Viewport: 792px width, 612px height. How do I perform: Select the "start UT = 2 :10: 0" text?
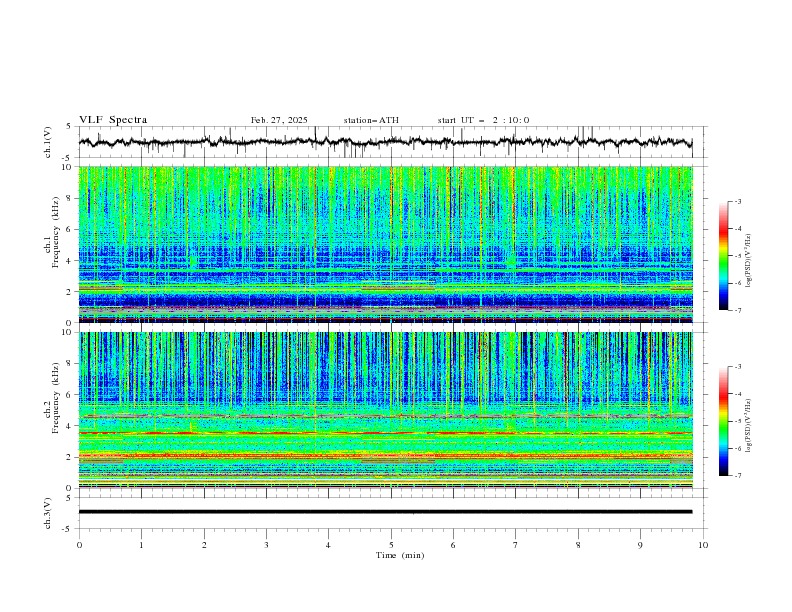(483, 120)
